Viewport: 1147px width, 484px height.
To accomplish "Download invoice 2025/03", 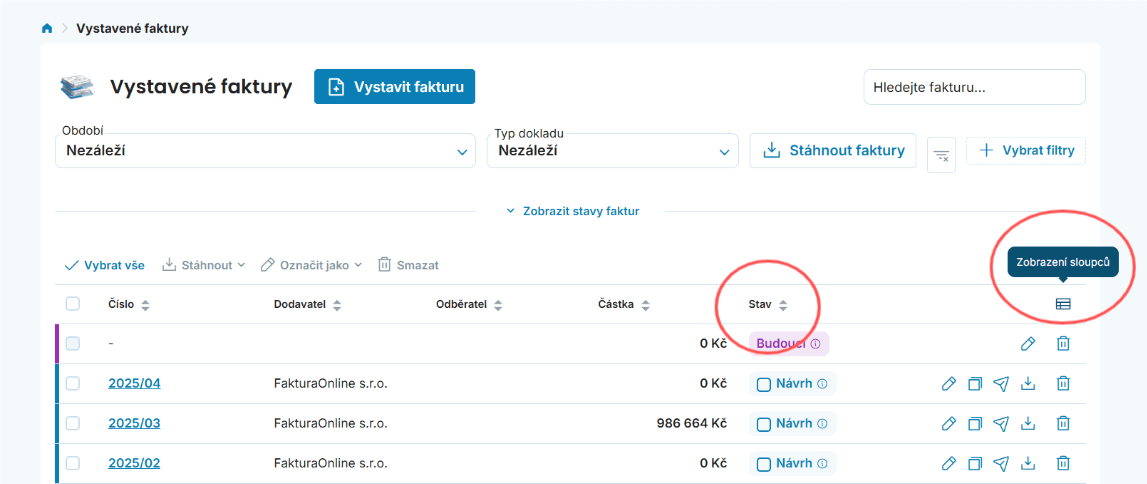I will click(x=1028, y=423).
